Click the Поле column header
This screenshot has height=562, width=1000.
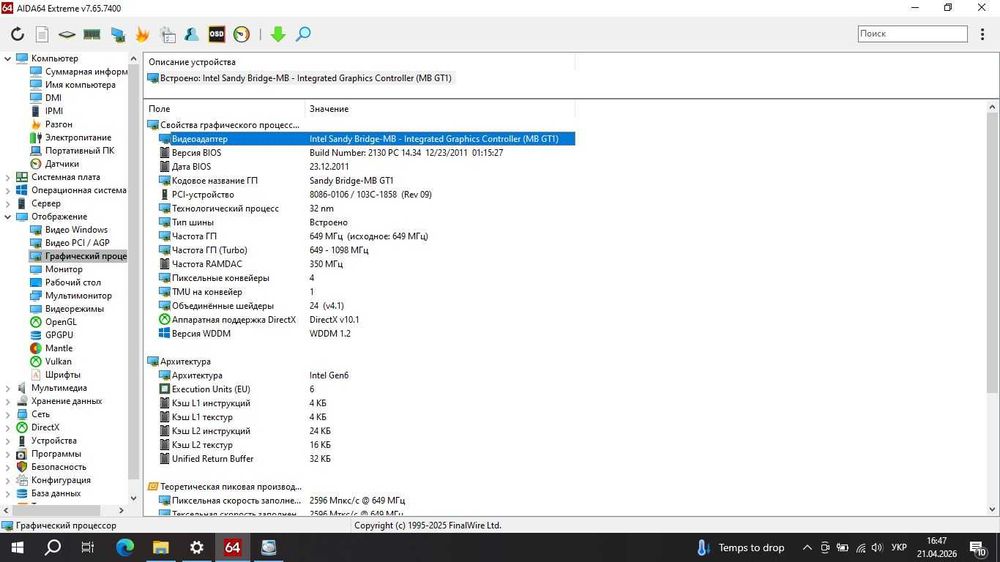click(224, 109)
